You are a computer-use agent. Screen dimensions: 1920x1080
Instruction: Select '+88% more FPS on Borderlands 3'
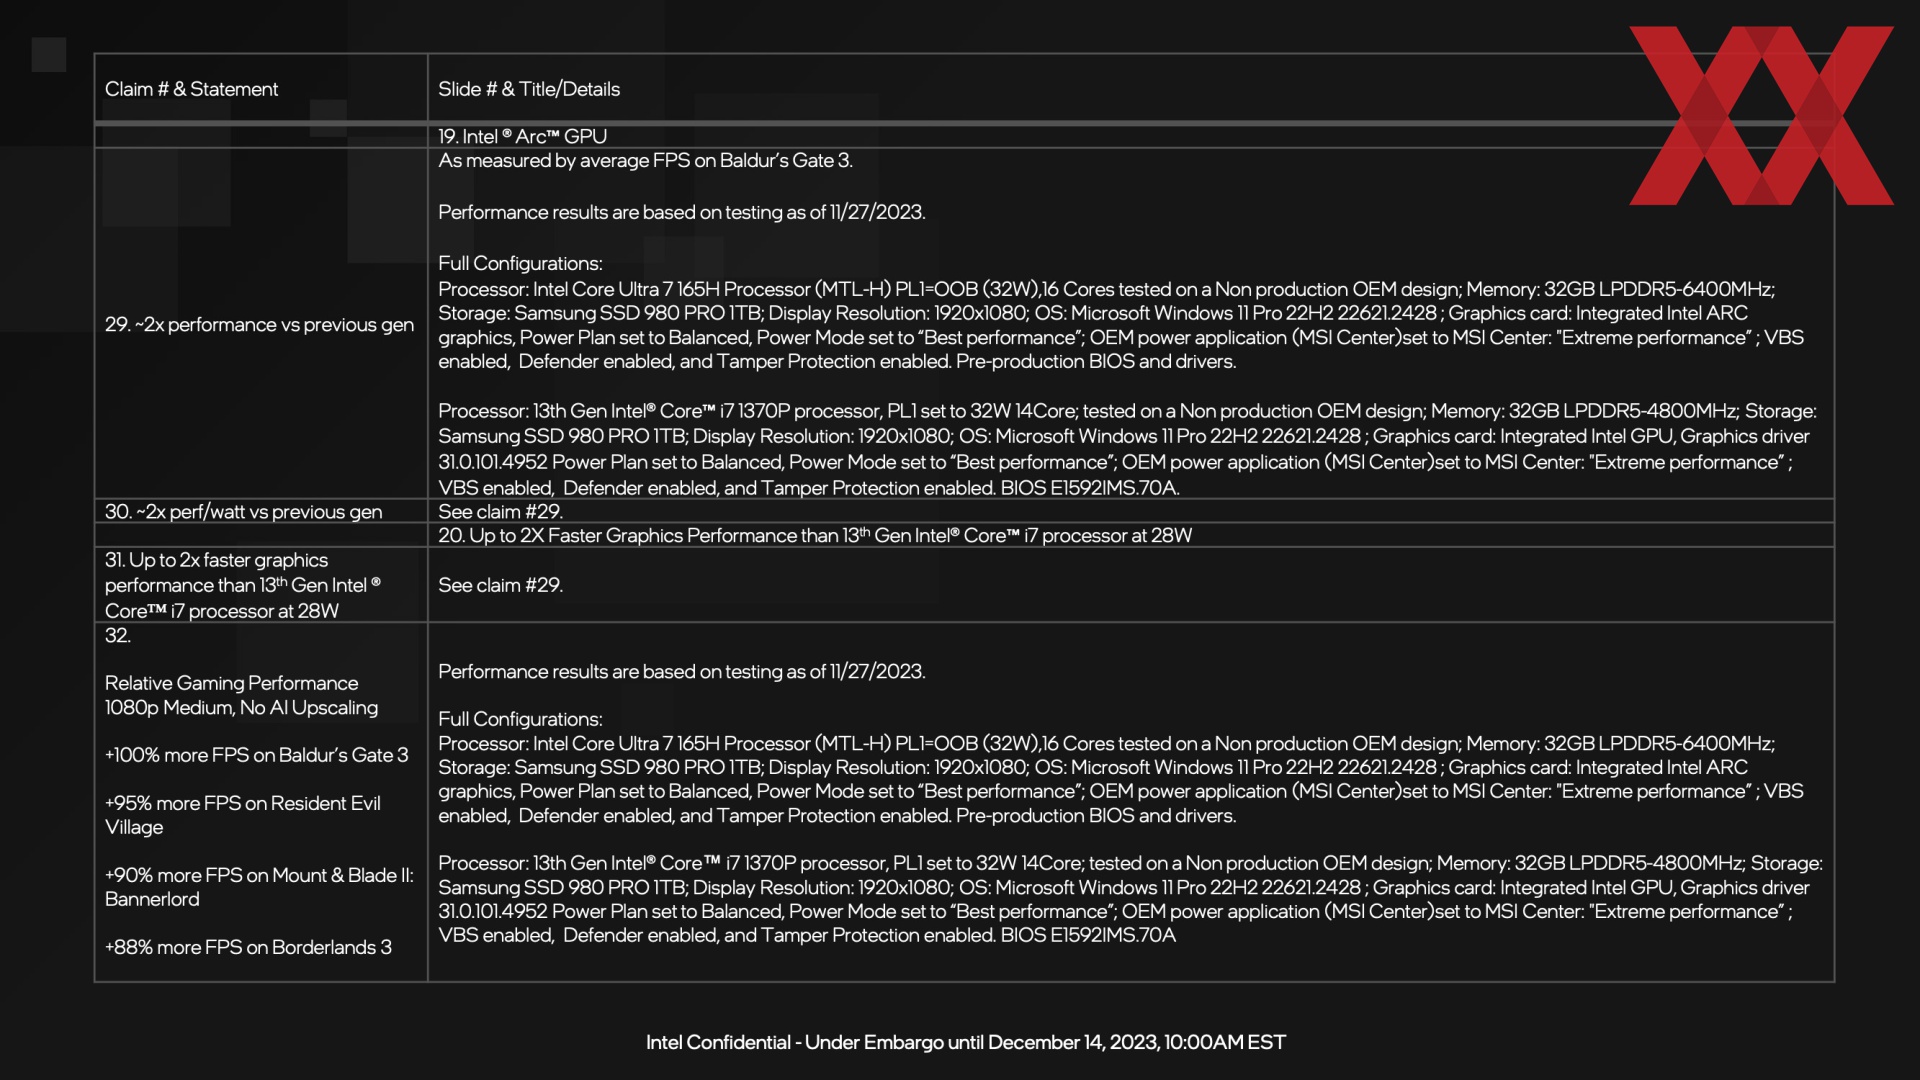(248, 947)
